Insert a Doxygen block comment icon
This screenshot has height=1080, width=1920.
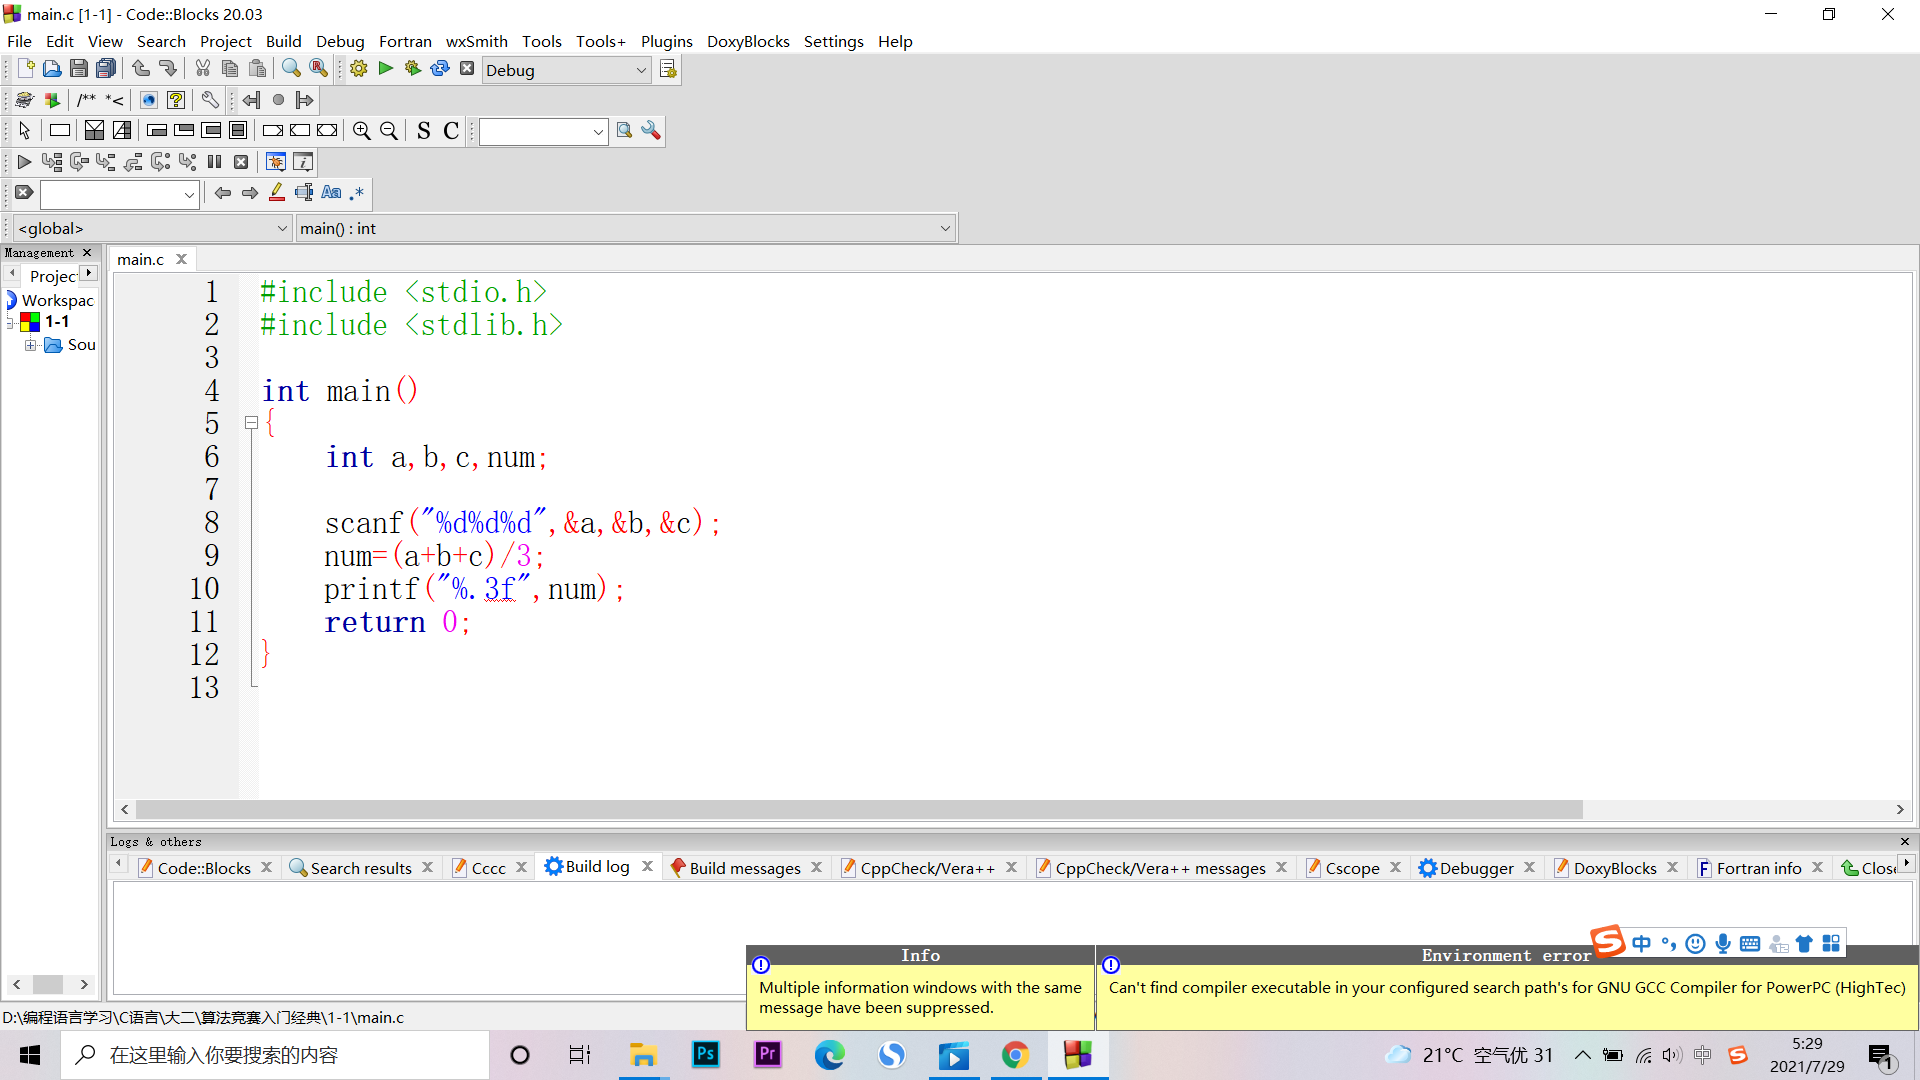87,100
